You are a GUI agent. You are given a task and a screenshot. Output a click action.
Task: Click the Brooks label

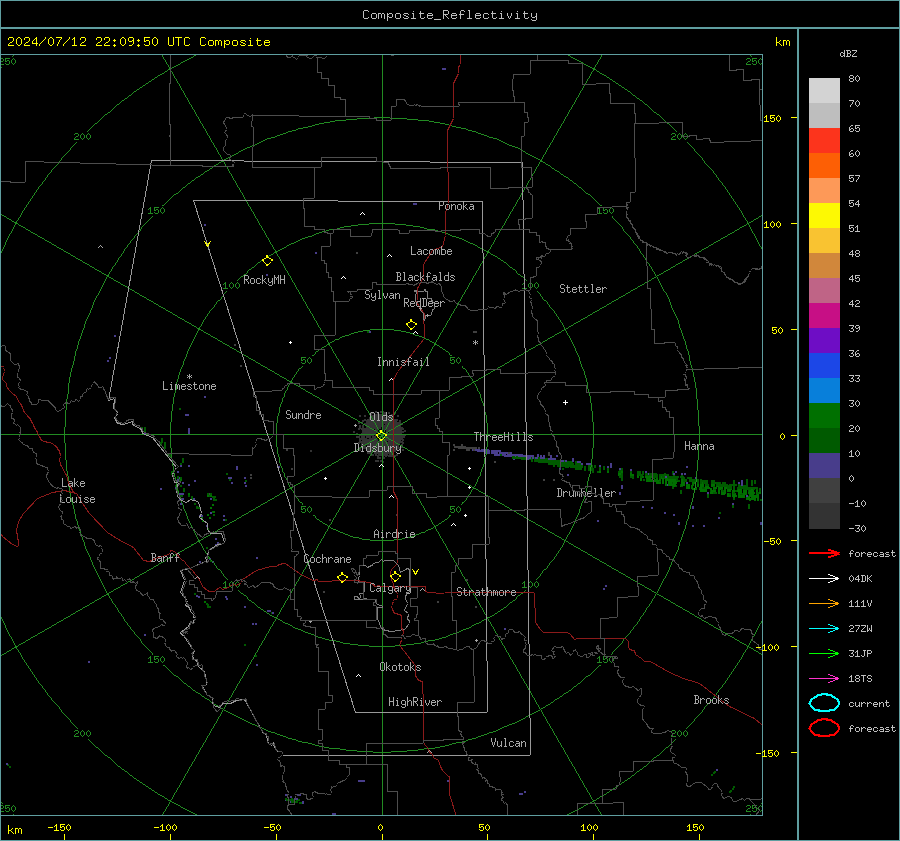pos(711,700)
